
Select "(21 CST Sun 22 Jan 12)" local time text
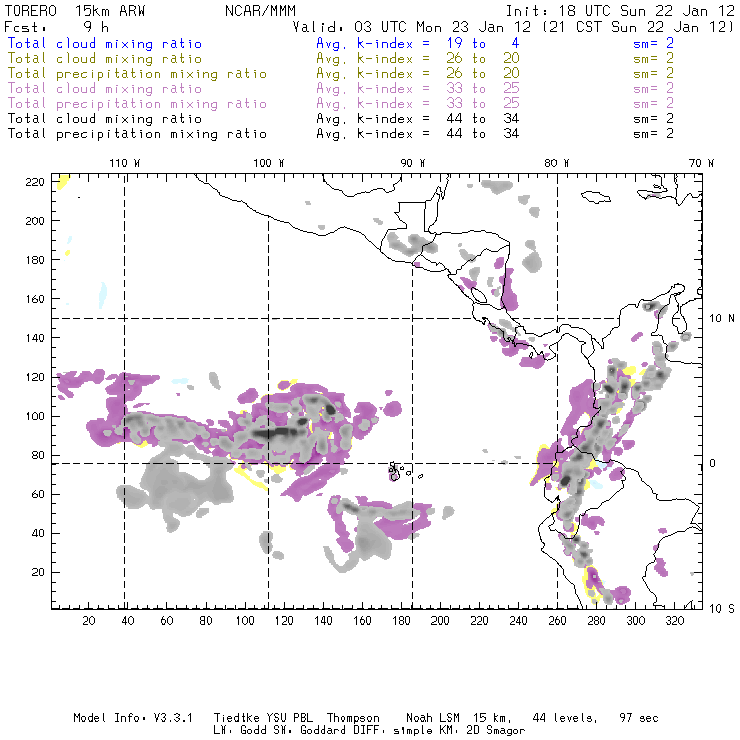point(638,27)
